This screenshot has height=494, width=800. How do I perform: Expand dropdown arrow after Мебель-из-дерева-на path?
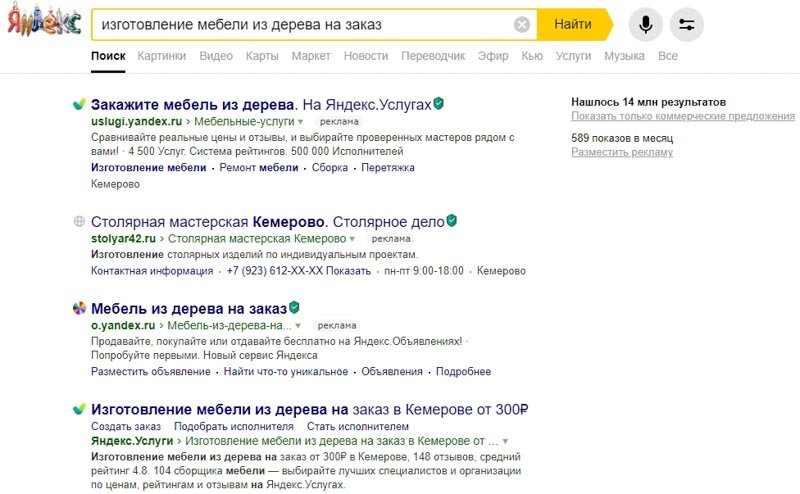(298, 326)
